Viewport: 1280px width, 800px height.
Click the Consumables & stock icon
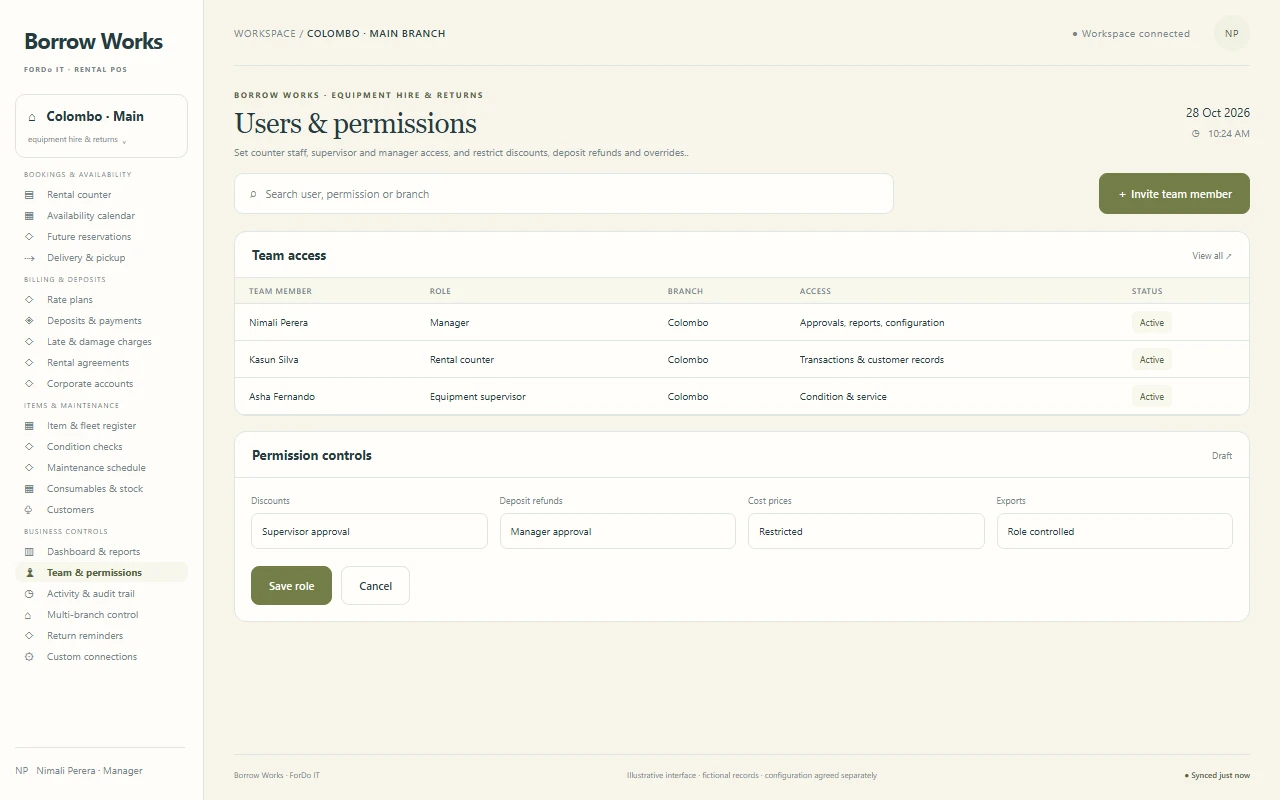(29, 489)
